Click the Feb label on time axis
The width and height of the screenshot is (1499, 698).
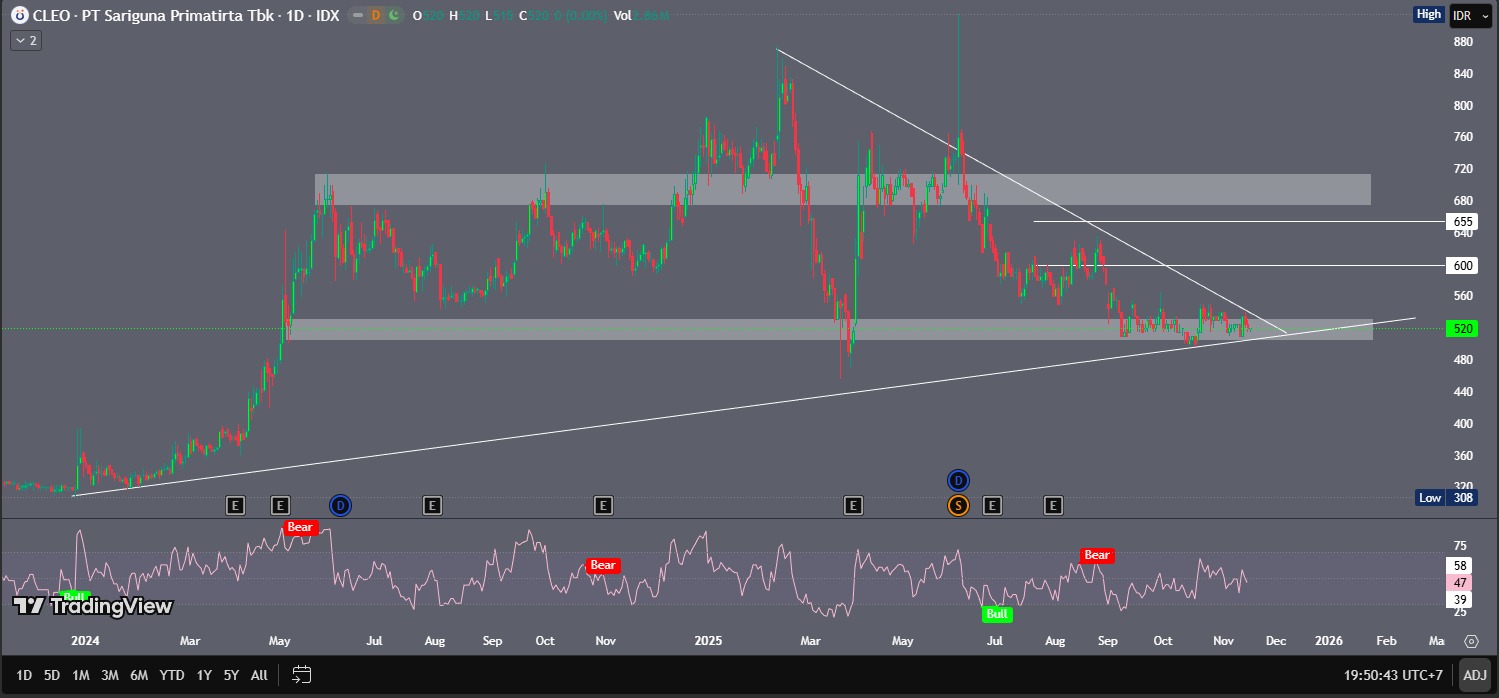pos(1385,640)
